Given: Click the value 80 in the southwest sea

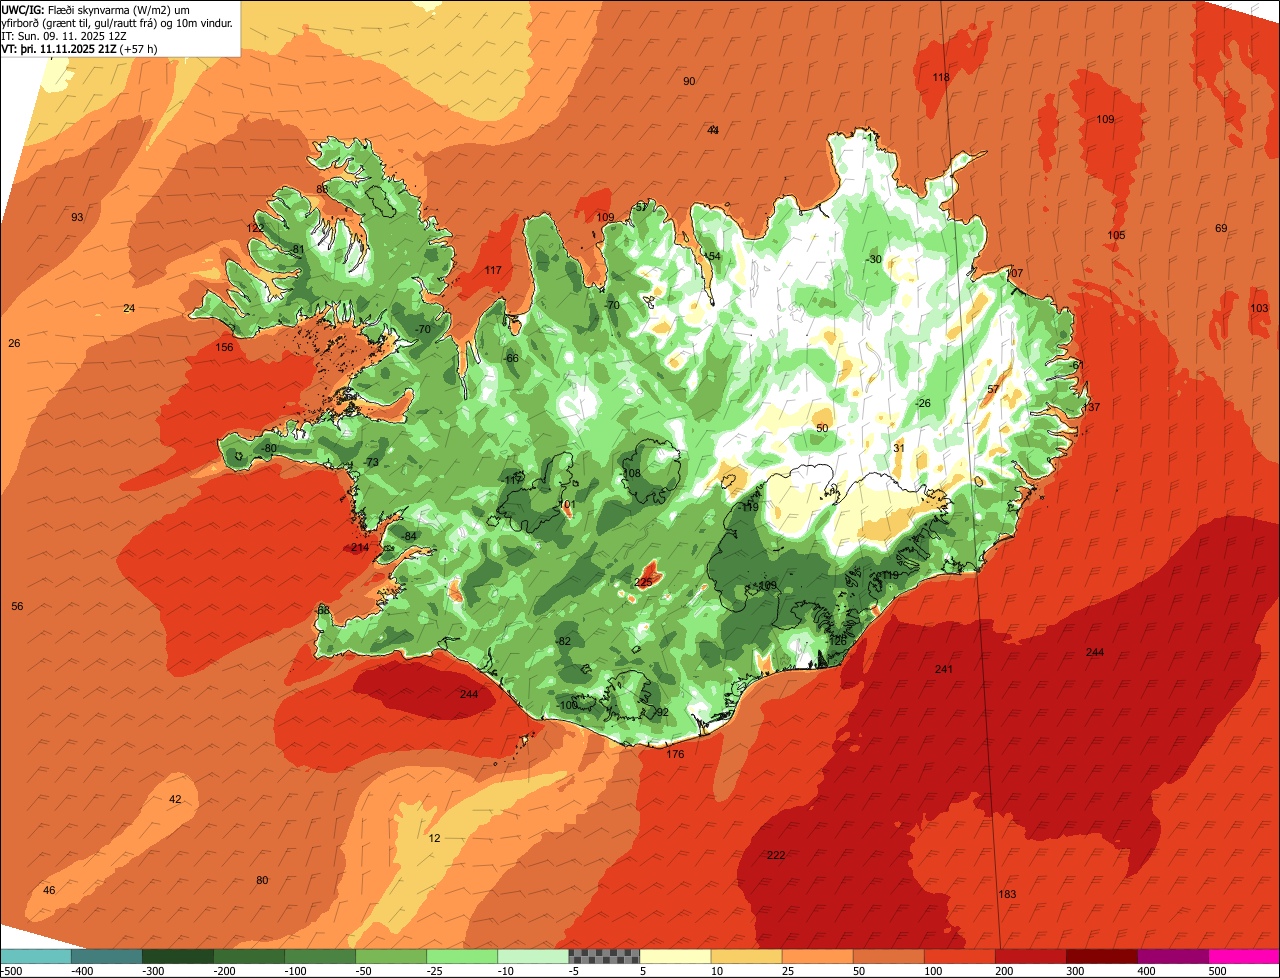Looking at the screenshot, I should click(x=262, y=880).
